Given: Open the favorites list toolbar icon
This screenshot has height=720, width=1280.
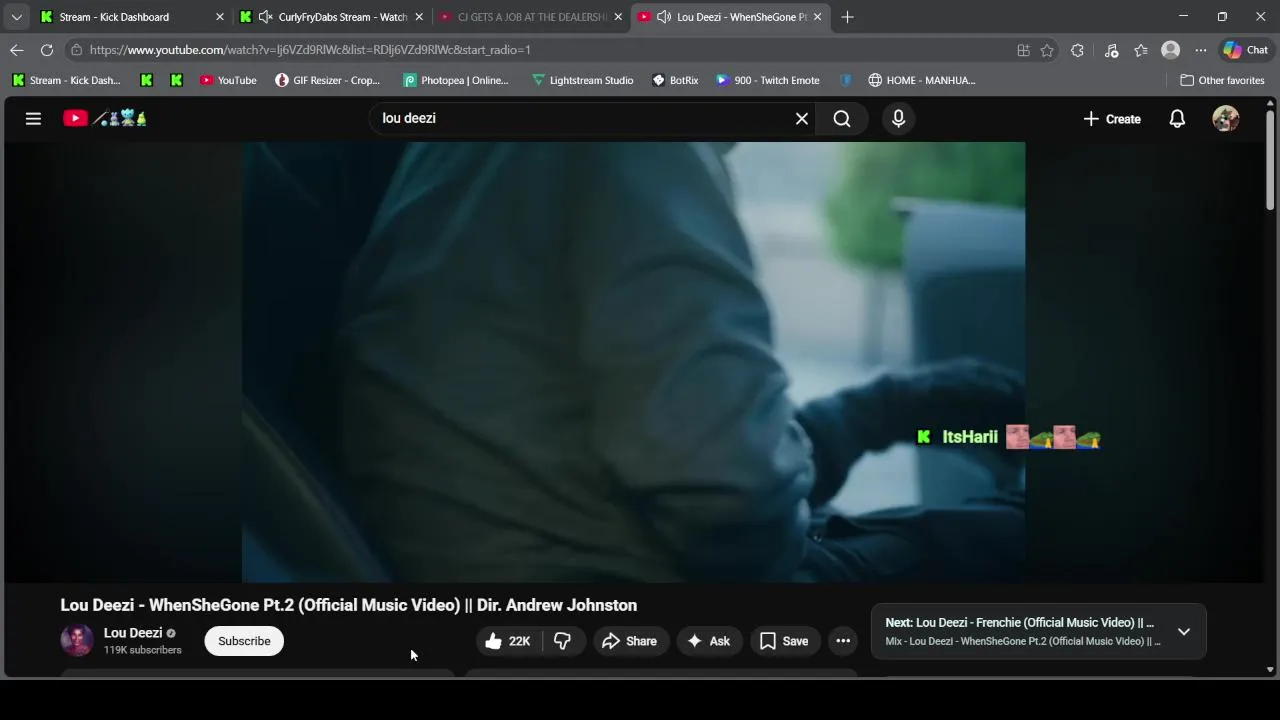Looking at the screenshot, I should coord(1141,50).
